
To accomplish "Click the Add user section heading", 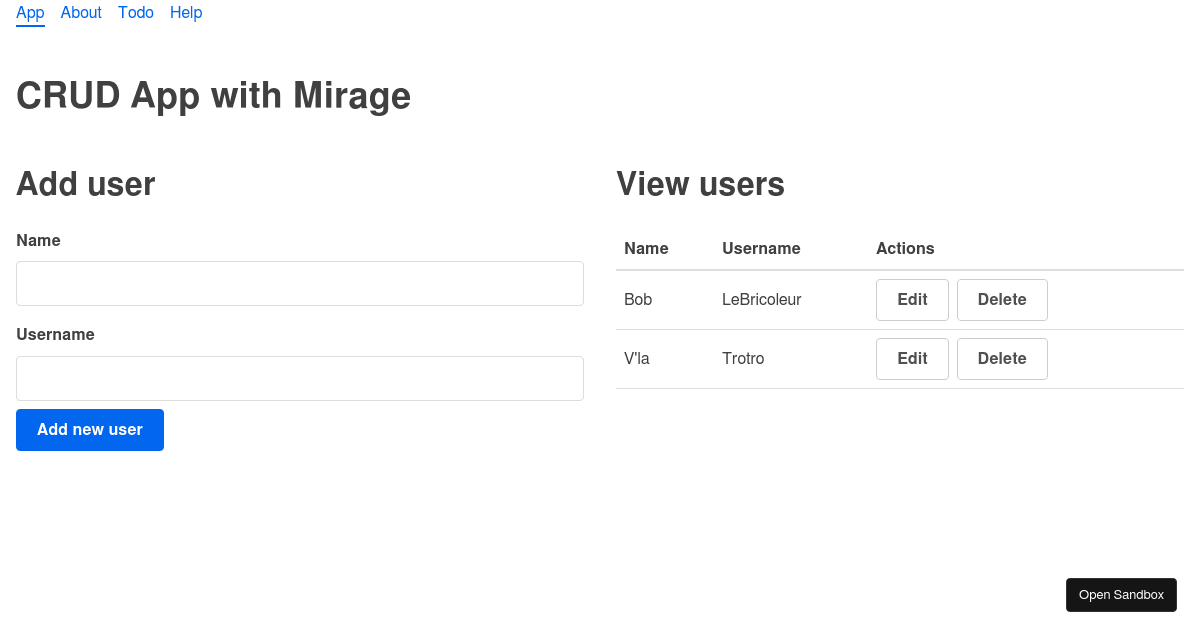I will click(85, 184).
